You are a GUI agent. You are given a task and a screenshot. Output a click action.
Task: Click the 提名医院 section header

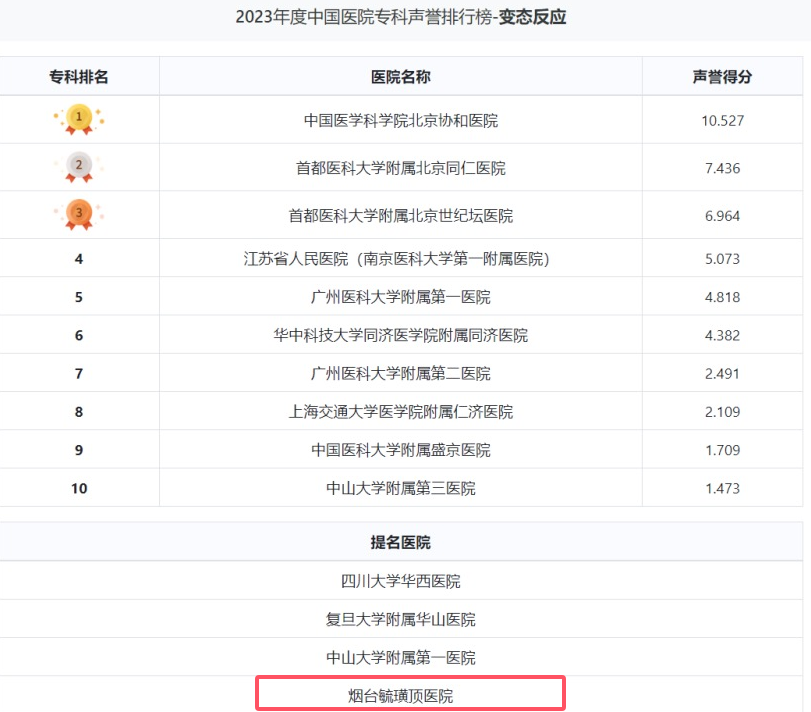[x=401, y=542]
